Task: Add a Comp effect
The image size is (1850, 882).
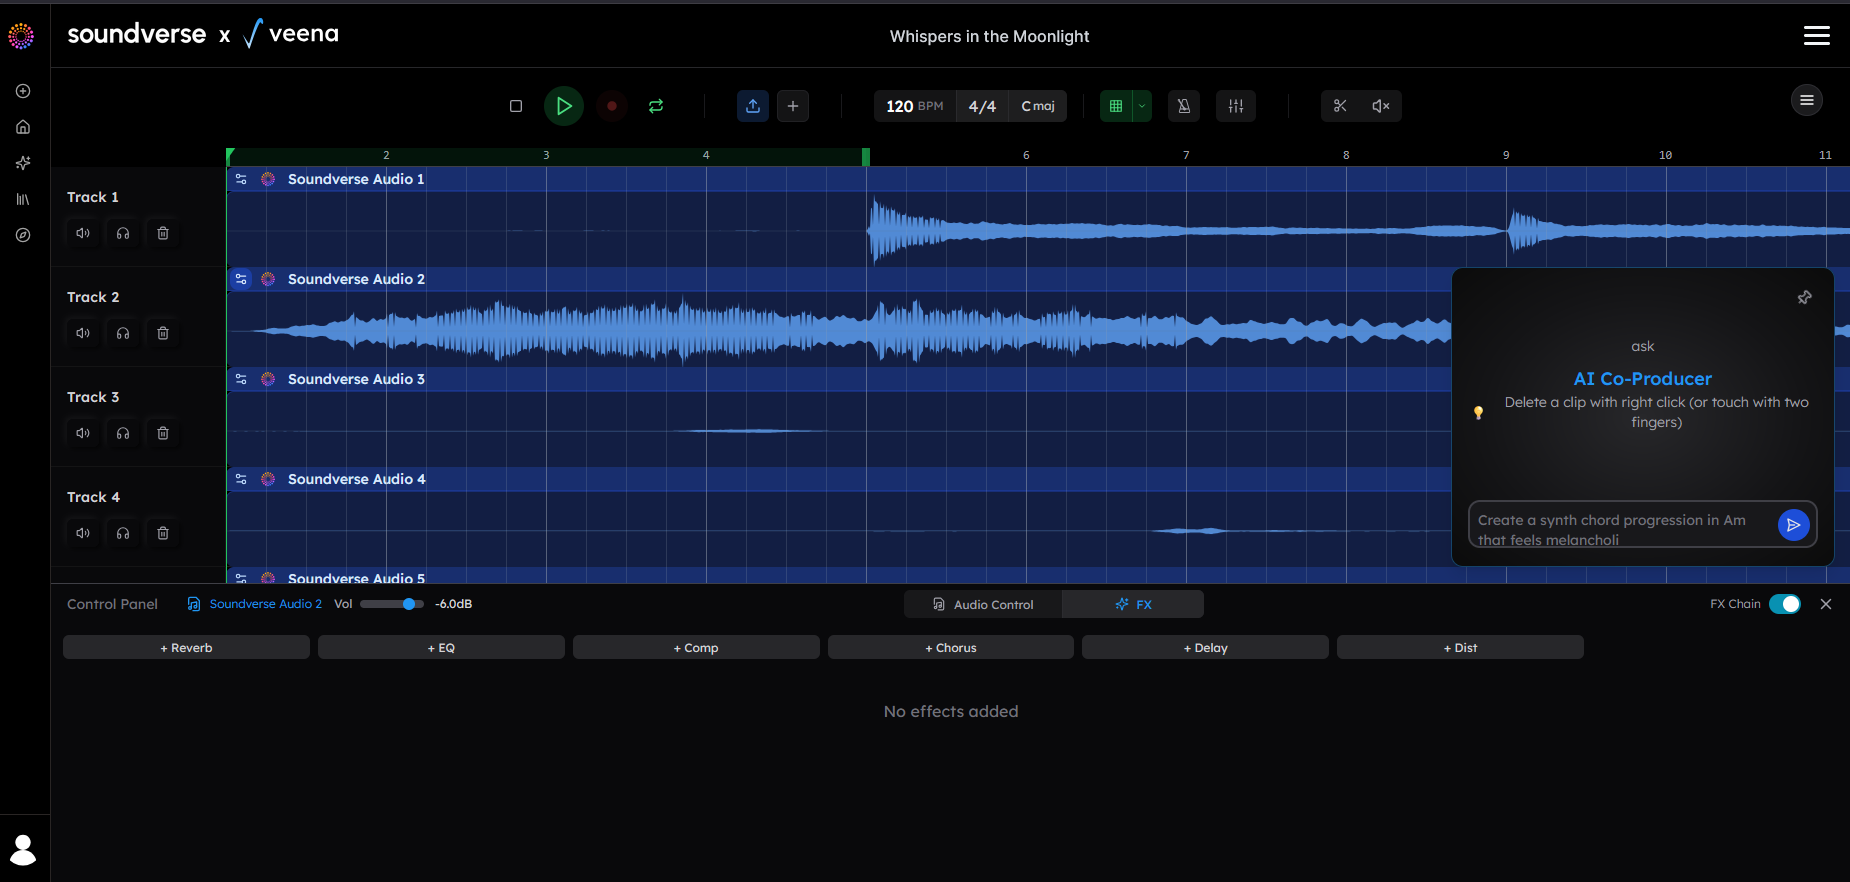Action: coord(696,647)
